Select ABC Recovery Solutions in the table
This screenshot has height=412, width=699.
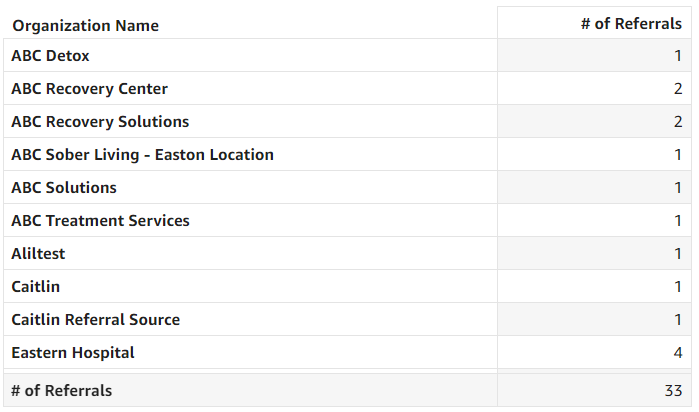coord(100,122)
